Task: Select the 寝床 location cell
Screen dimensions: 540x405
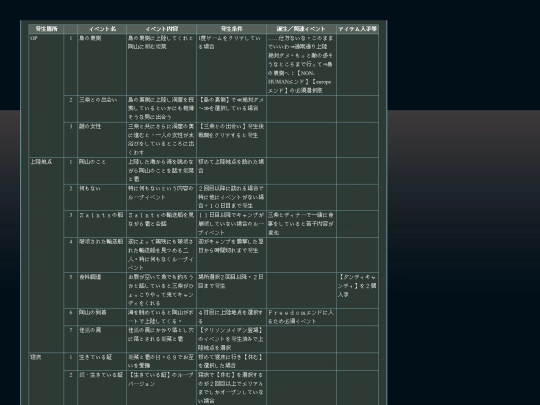Action: [46, 379]
